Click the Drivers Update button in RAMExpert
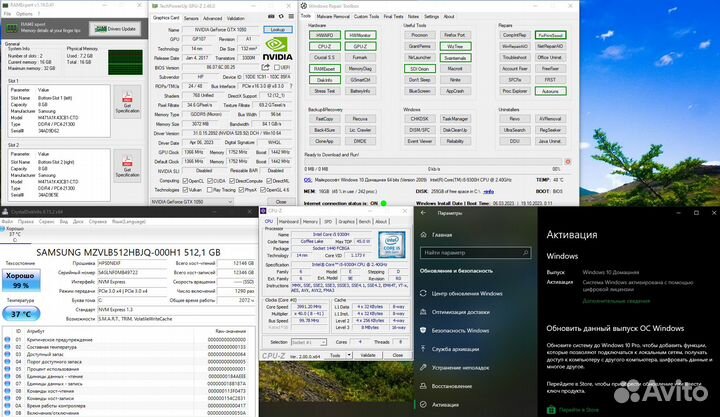The height and width of the screenshot is (417, 720). click(x=115, y=28)
